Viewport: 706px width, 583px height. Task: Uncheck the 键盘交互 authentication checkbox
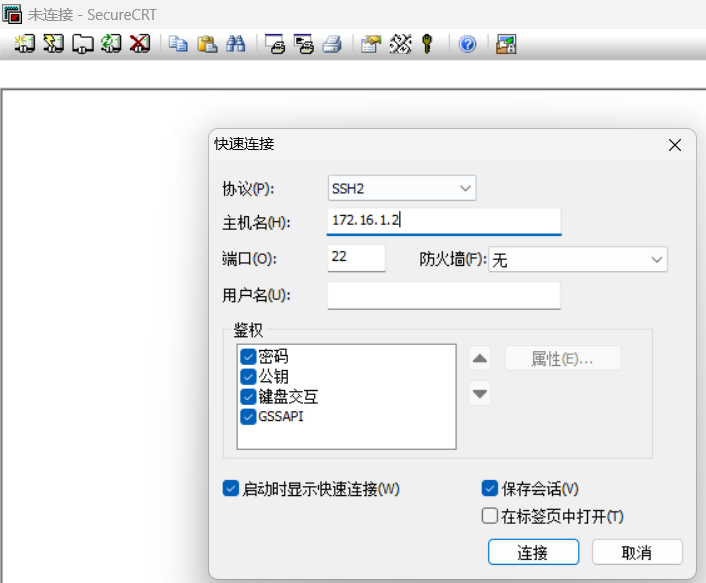pos(248,397)
